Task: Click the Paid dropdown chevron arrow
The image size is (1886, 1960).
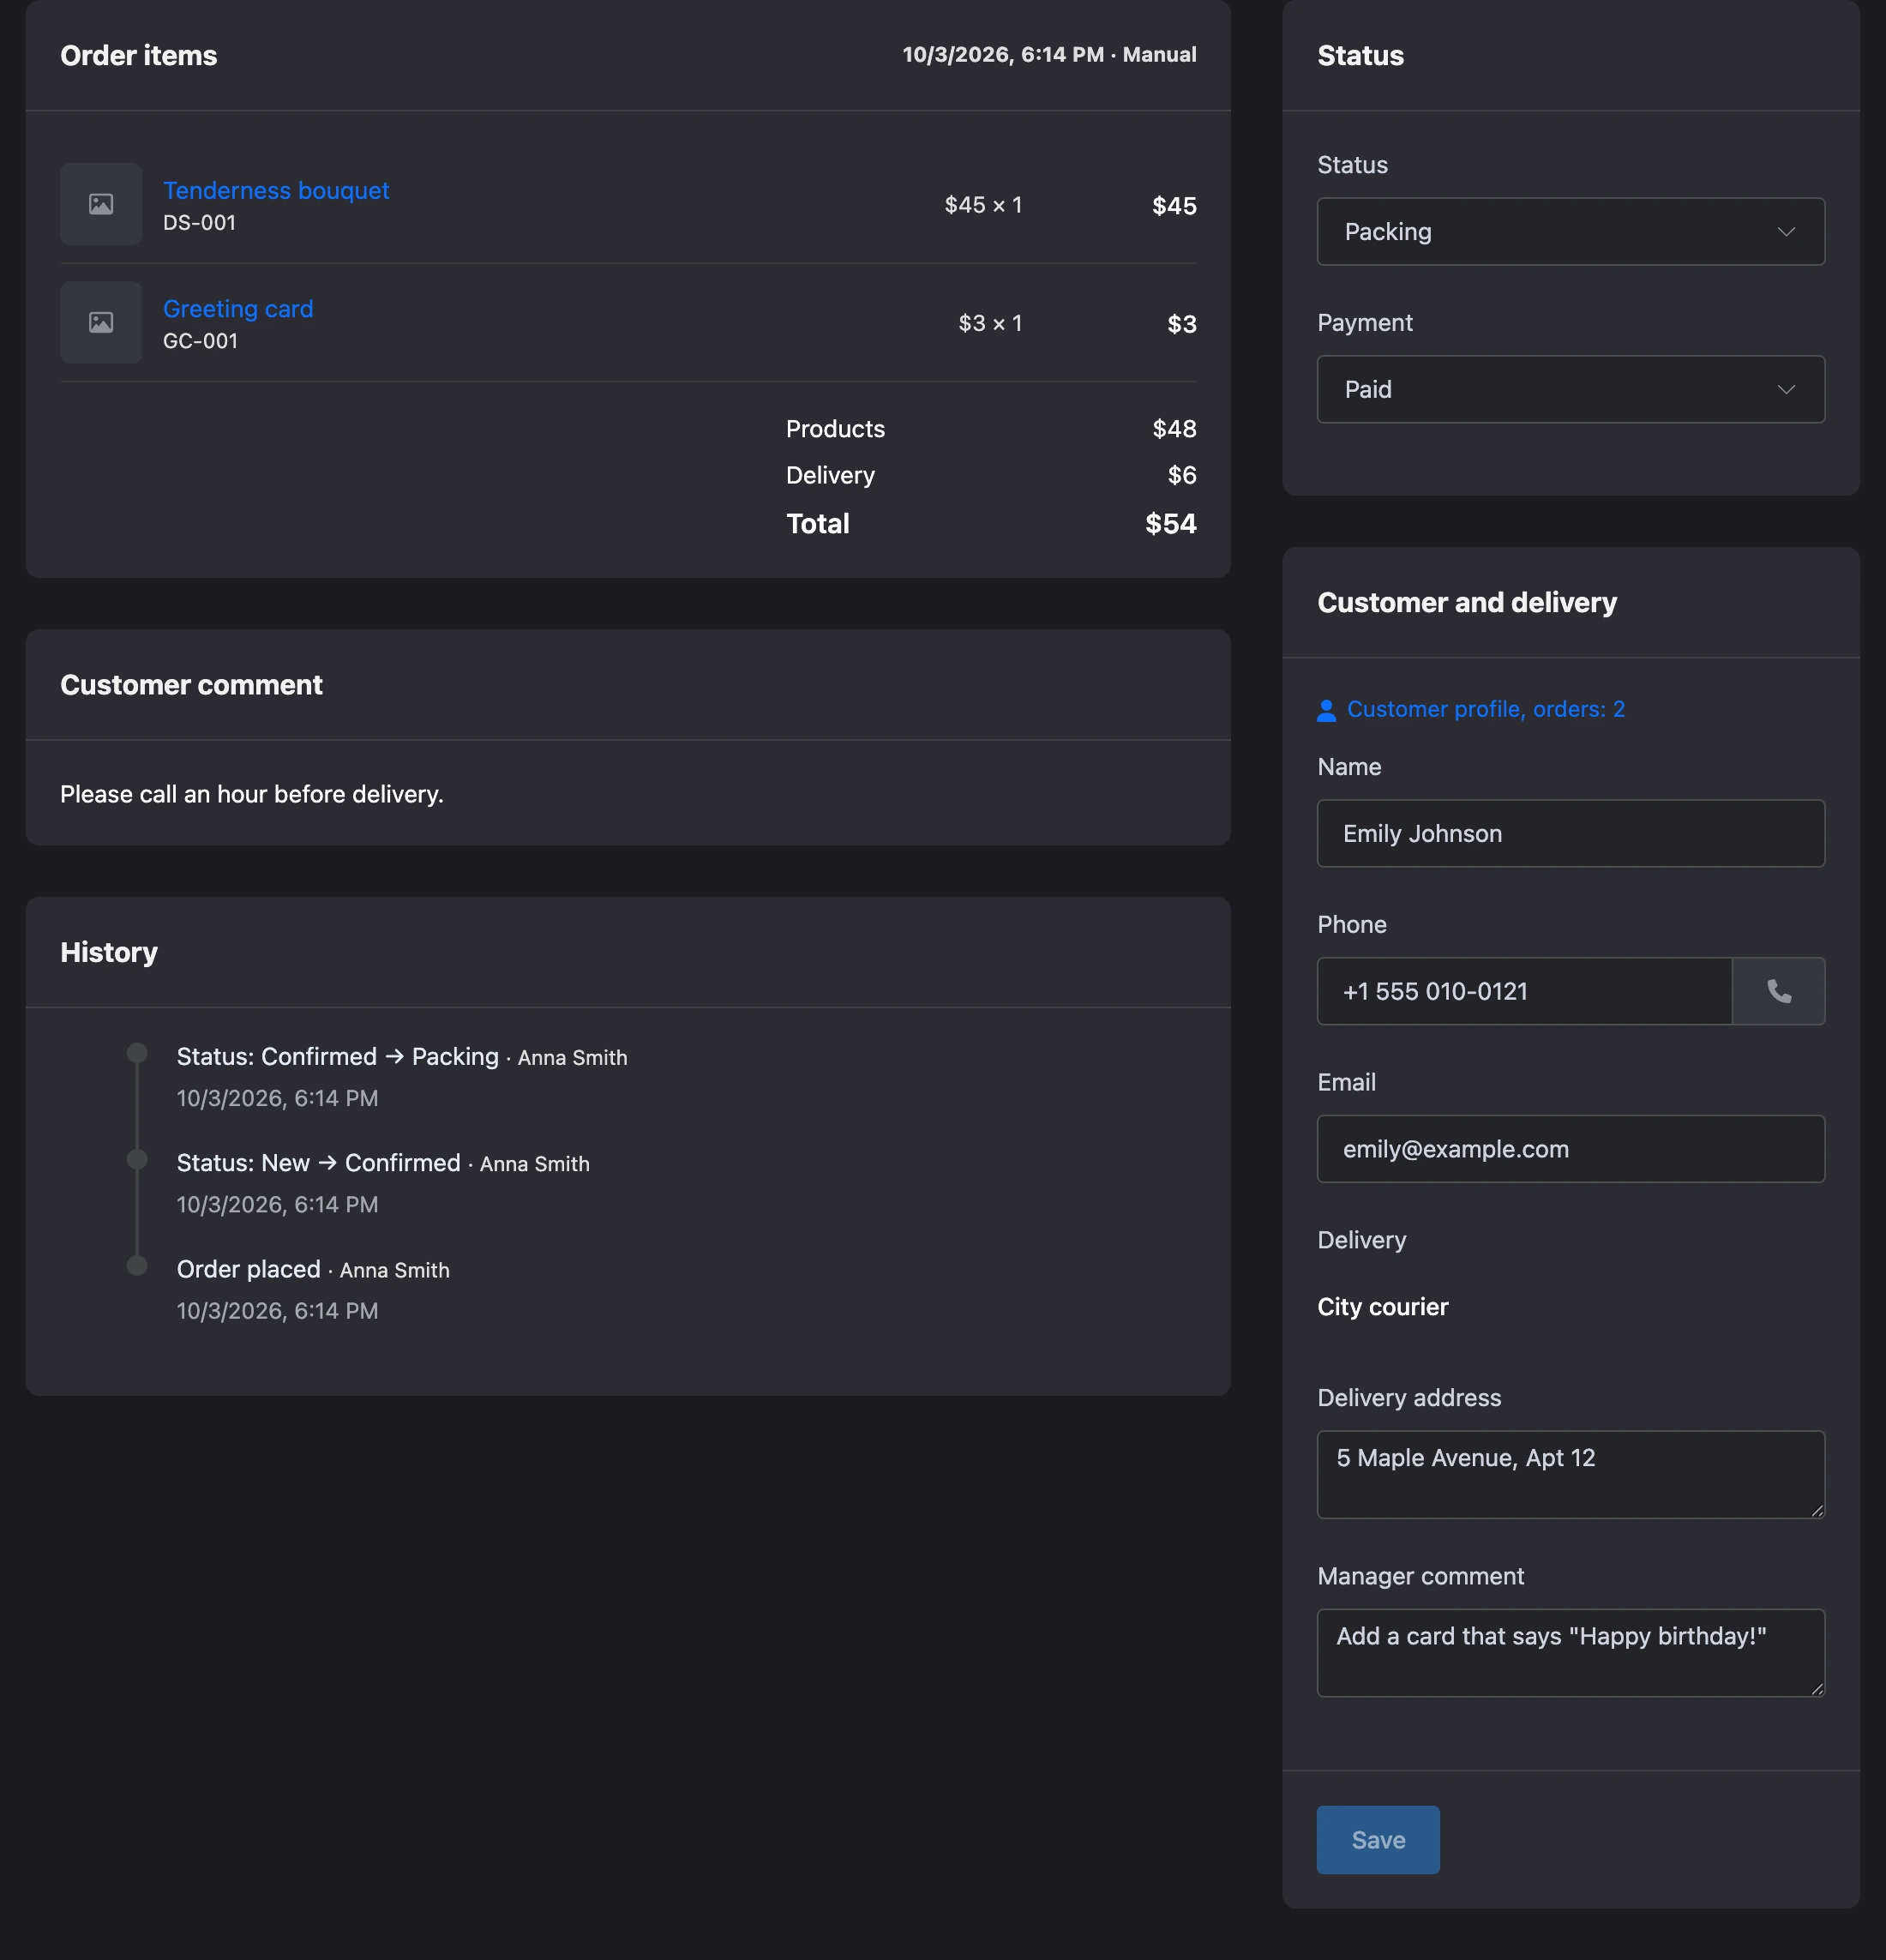Action: click(x=1786, y=390)
